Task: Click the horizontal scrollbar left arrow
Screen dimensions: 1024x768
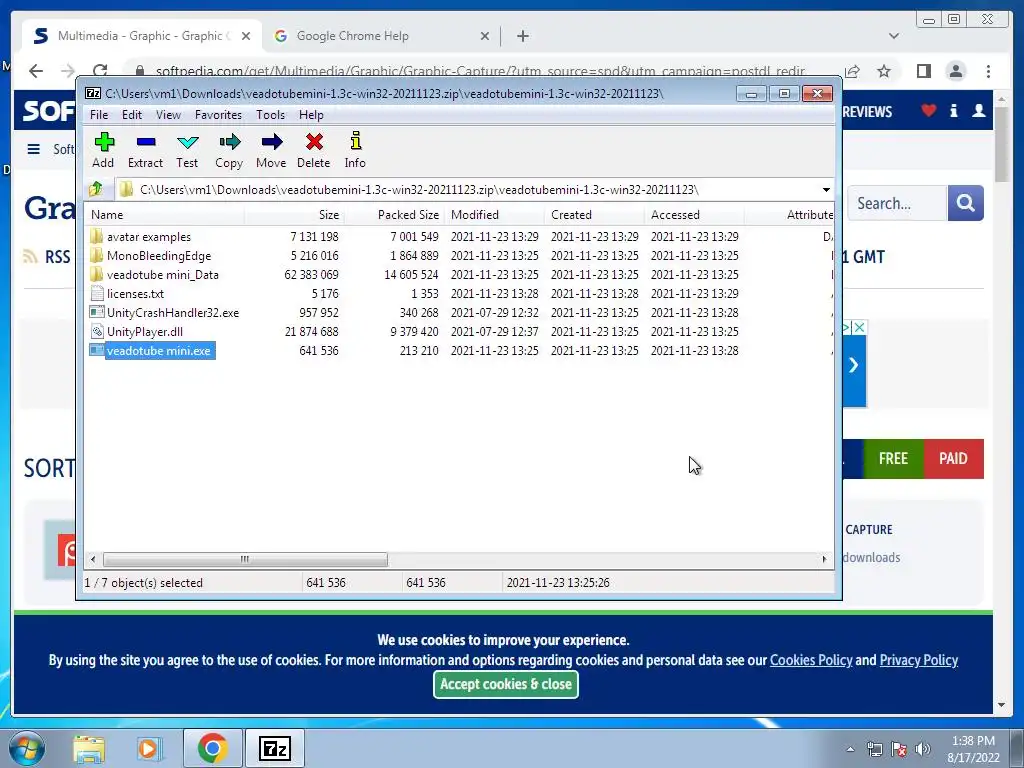Action: [x=93, y=560]
